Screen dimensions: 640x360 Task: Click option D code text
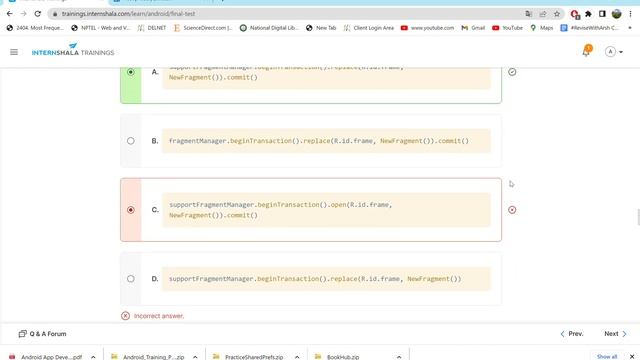pyautogui.click(x=315, y=279)
